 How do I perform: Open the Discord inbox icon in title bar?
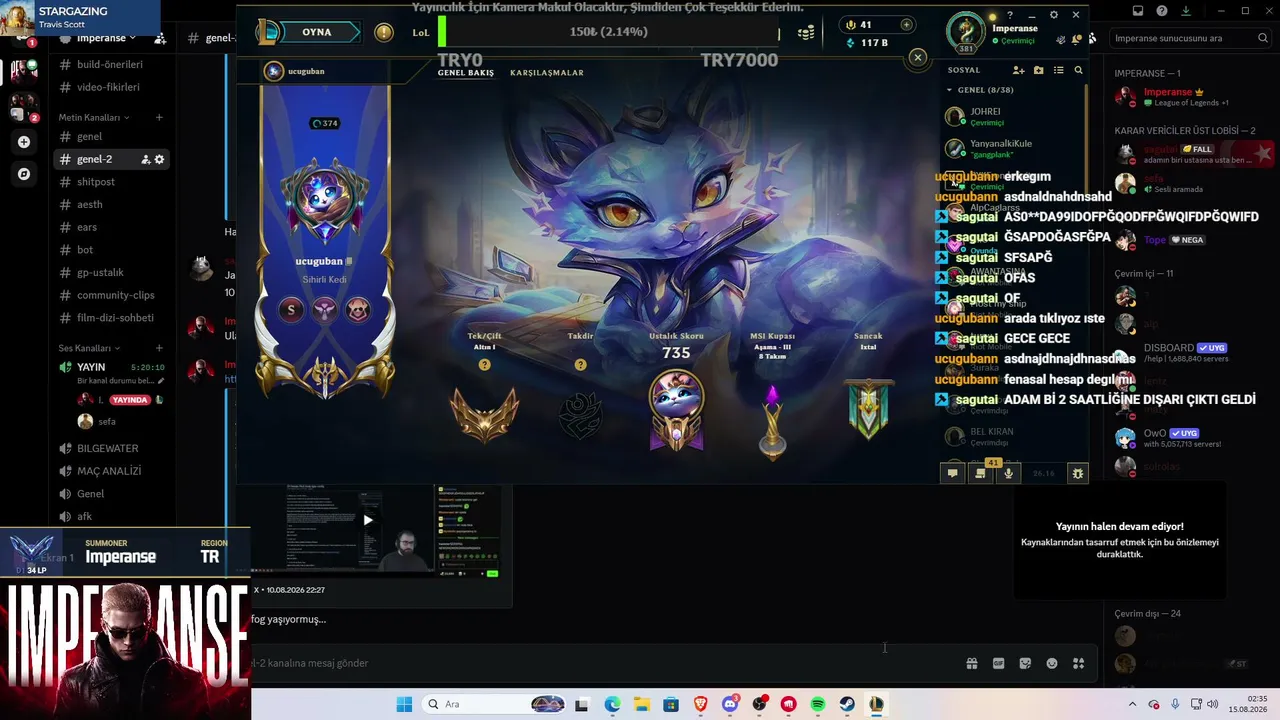pyautogui.click(x=1138, y=11)
